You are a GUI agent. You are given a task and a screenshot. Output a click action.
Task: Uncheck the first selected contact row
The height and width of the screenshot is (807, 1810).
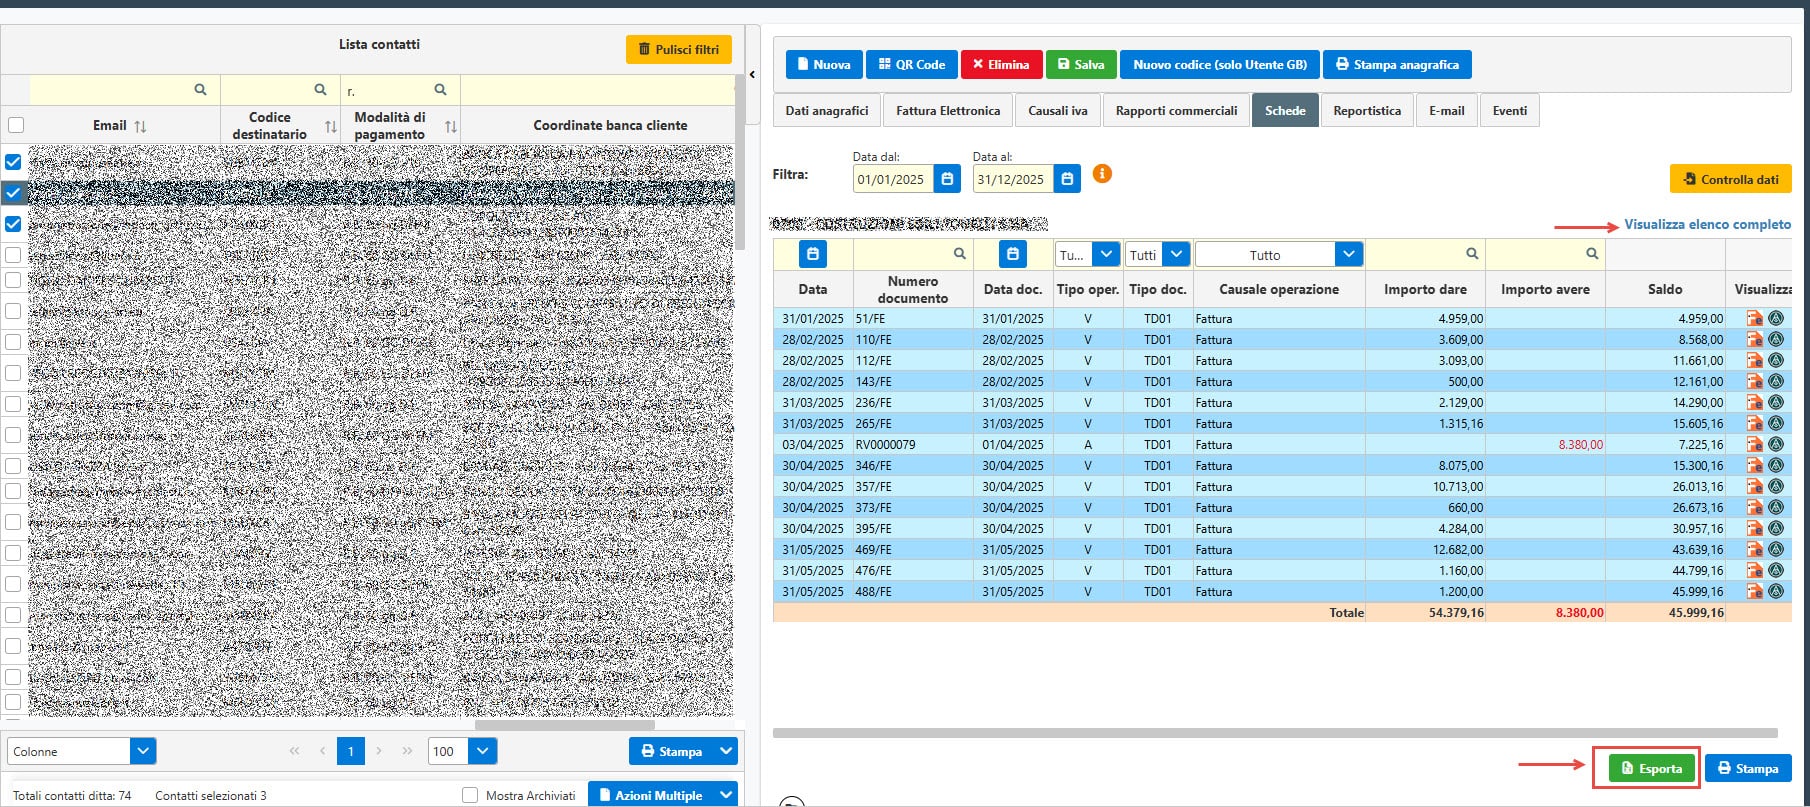click(13, 161)
